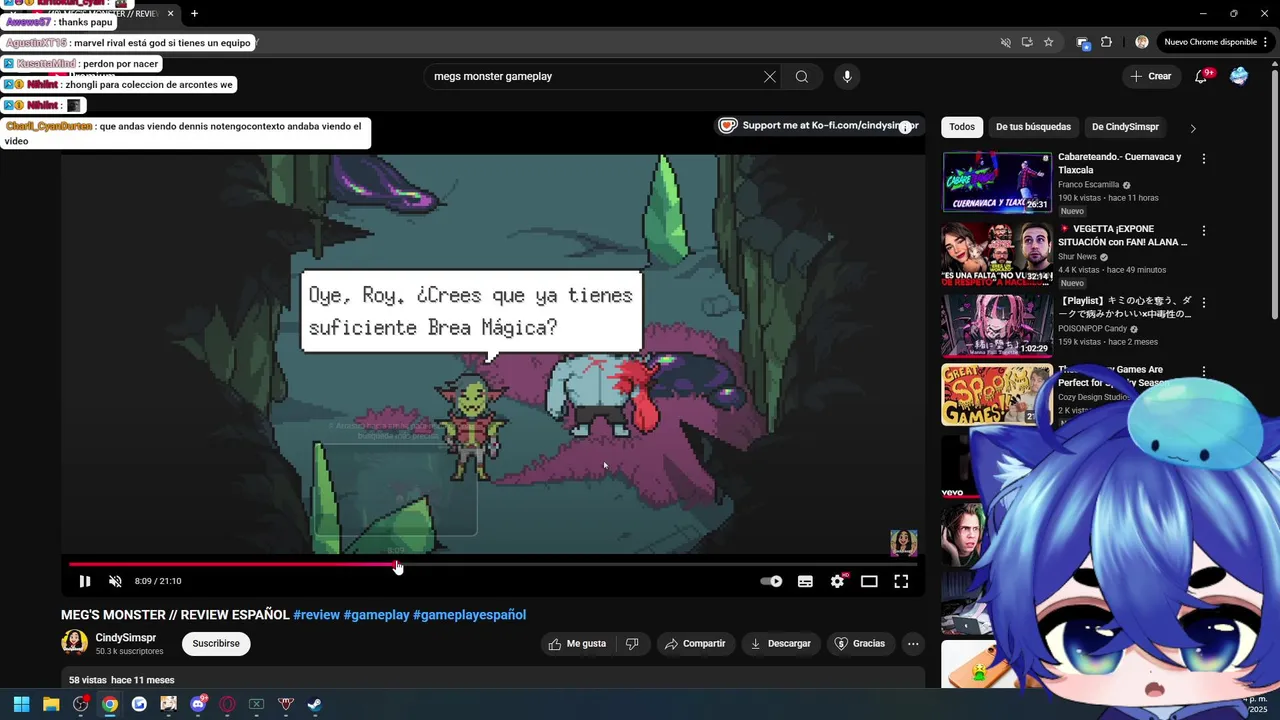Open the POISONPOP Candy playlist thumbnail
Screen dimensions: 1280x720
997,326
